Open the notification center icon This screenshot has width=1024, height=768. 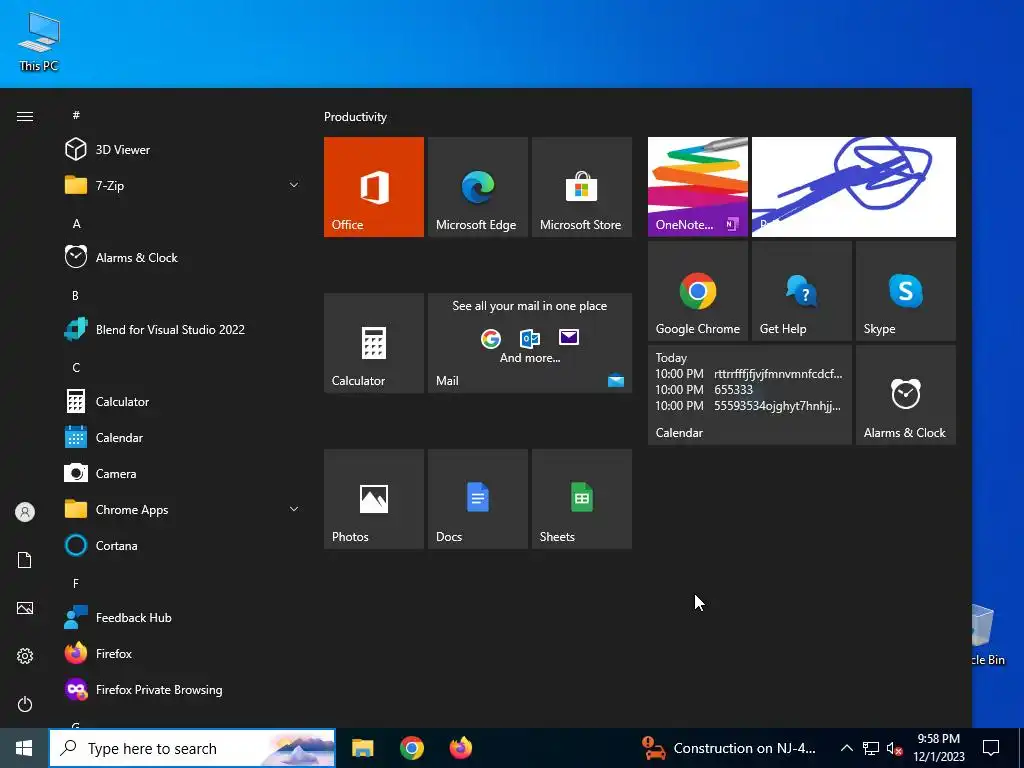[991, 748]
